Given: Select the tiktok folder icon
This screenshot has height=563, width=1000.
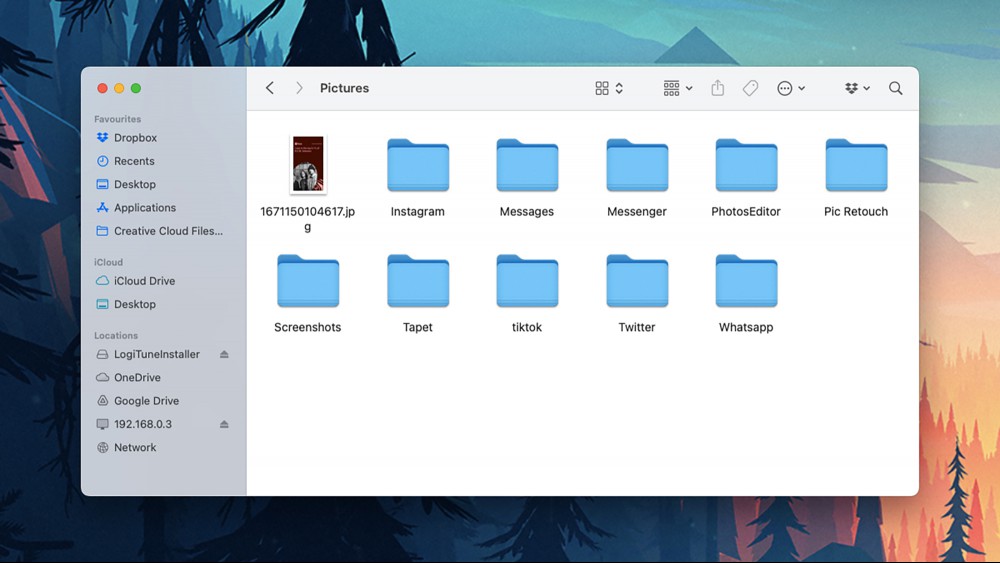Looking at the screenshot, I should (527, 281).
